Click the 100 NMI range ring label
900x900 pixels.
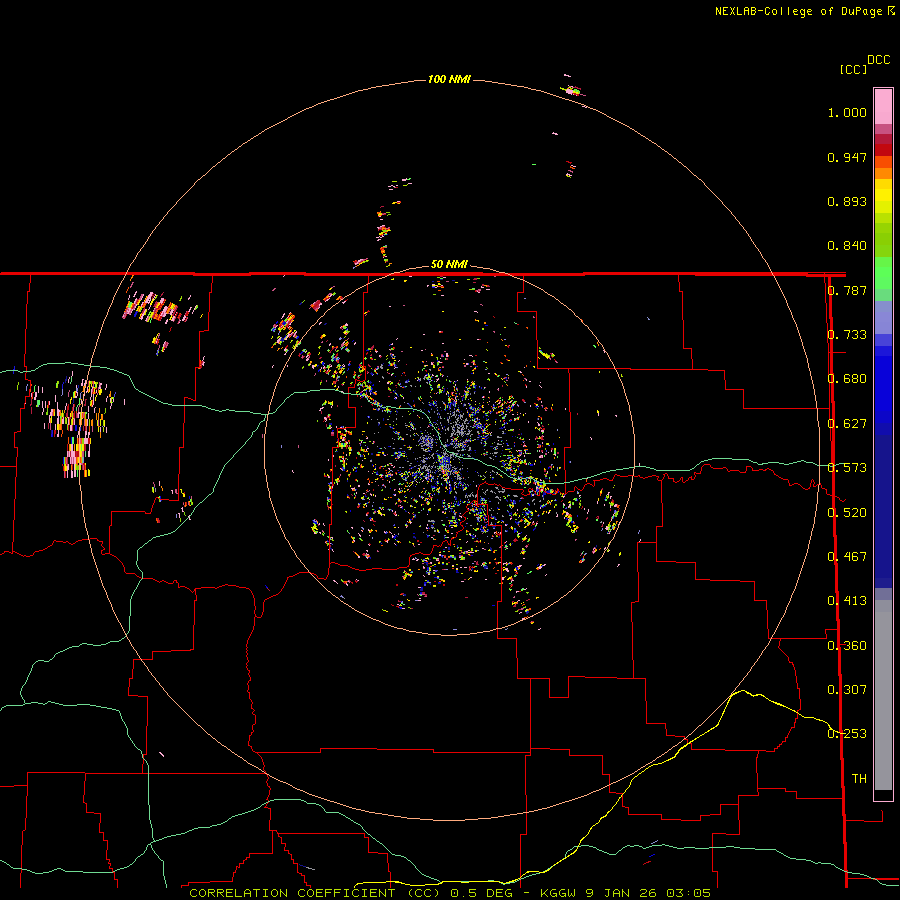[449, 79]
